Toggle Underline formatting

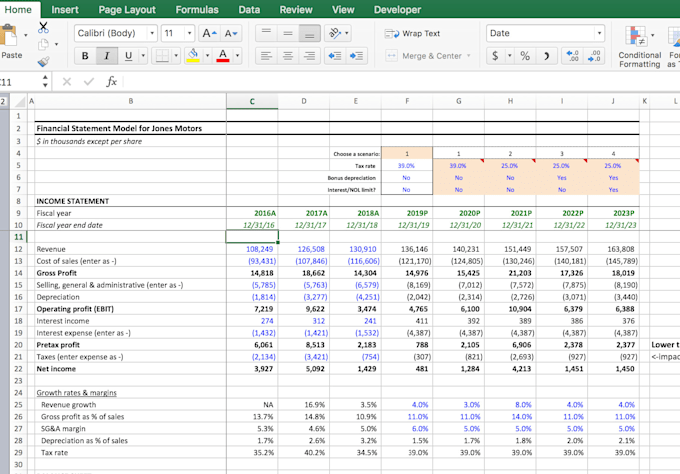pos(128,56)
